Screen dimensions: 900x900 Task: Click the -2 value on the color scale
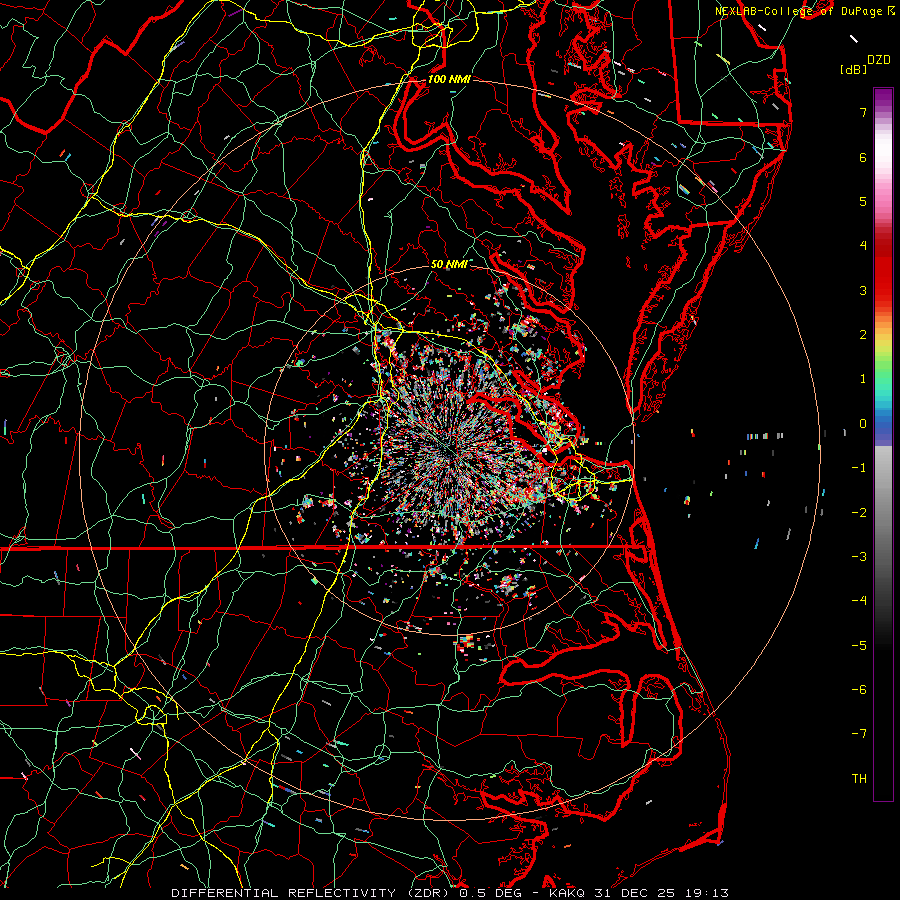point(859,512)
